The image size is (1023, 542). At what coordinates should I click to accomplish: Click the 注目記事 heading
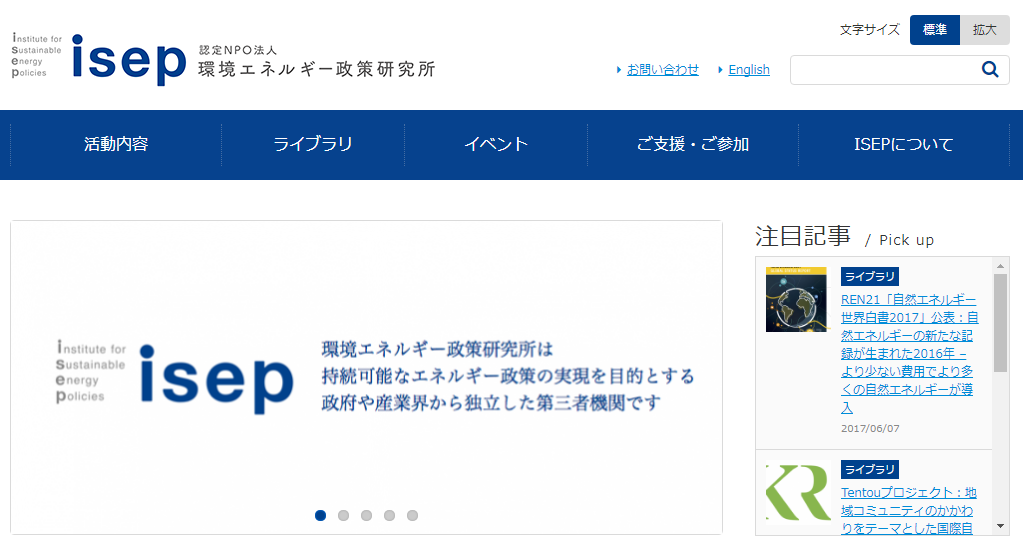[x=803, y=236]
